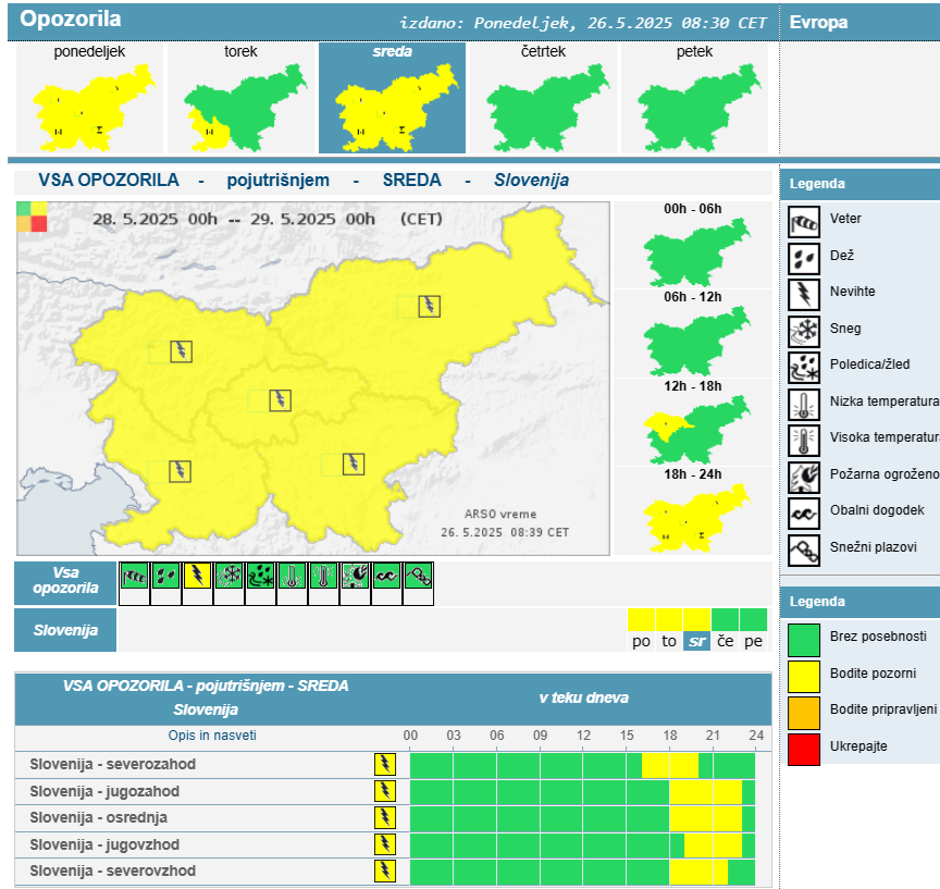Select the wind (Veter) warning filter icon
940x889 pixels.
point(134,576)
